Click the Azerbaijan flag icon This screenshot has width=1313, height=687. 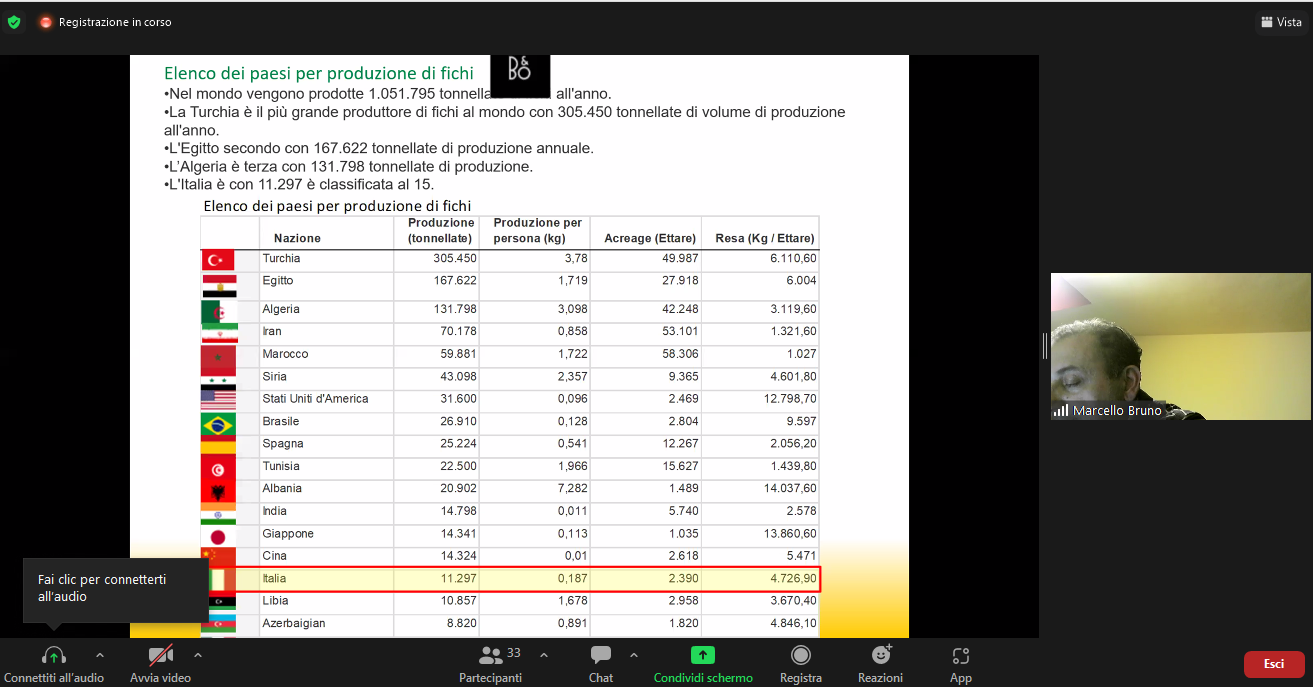coord(218,625)
